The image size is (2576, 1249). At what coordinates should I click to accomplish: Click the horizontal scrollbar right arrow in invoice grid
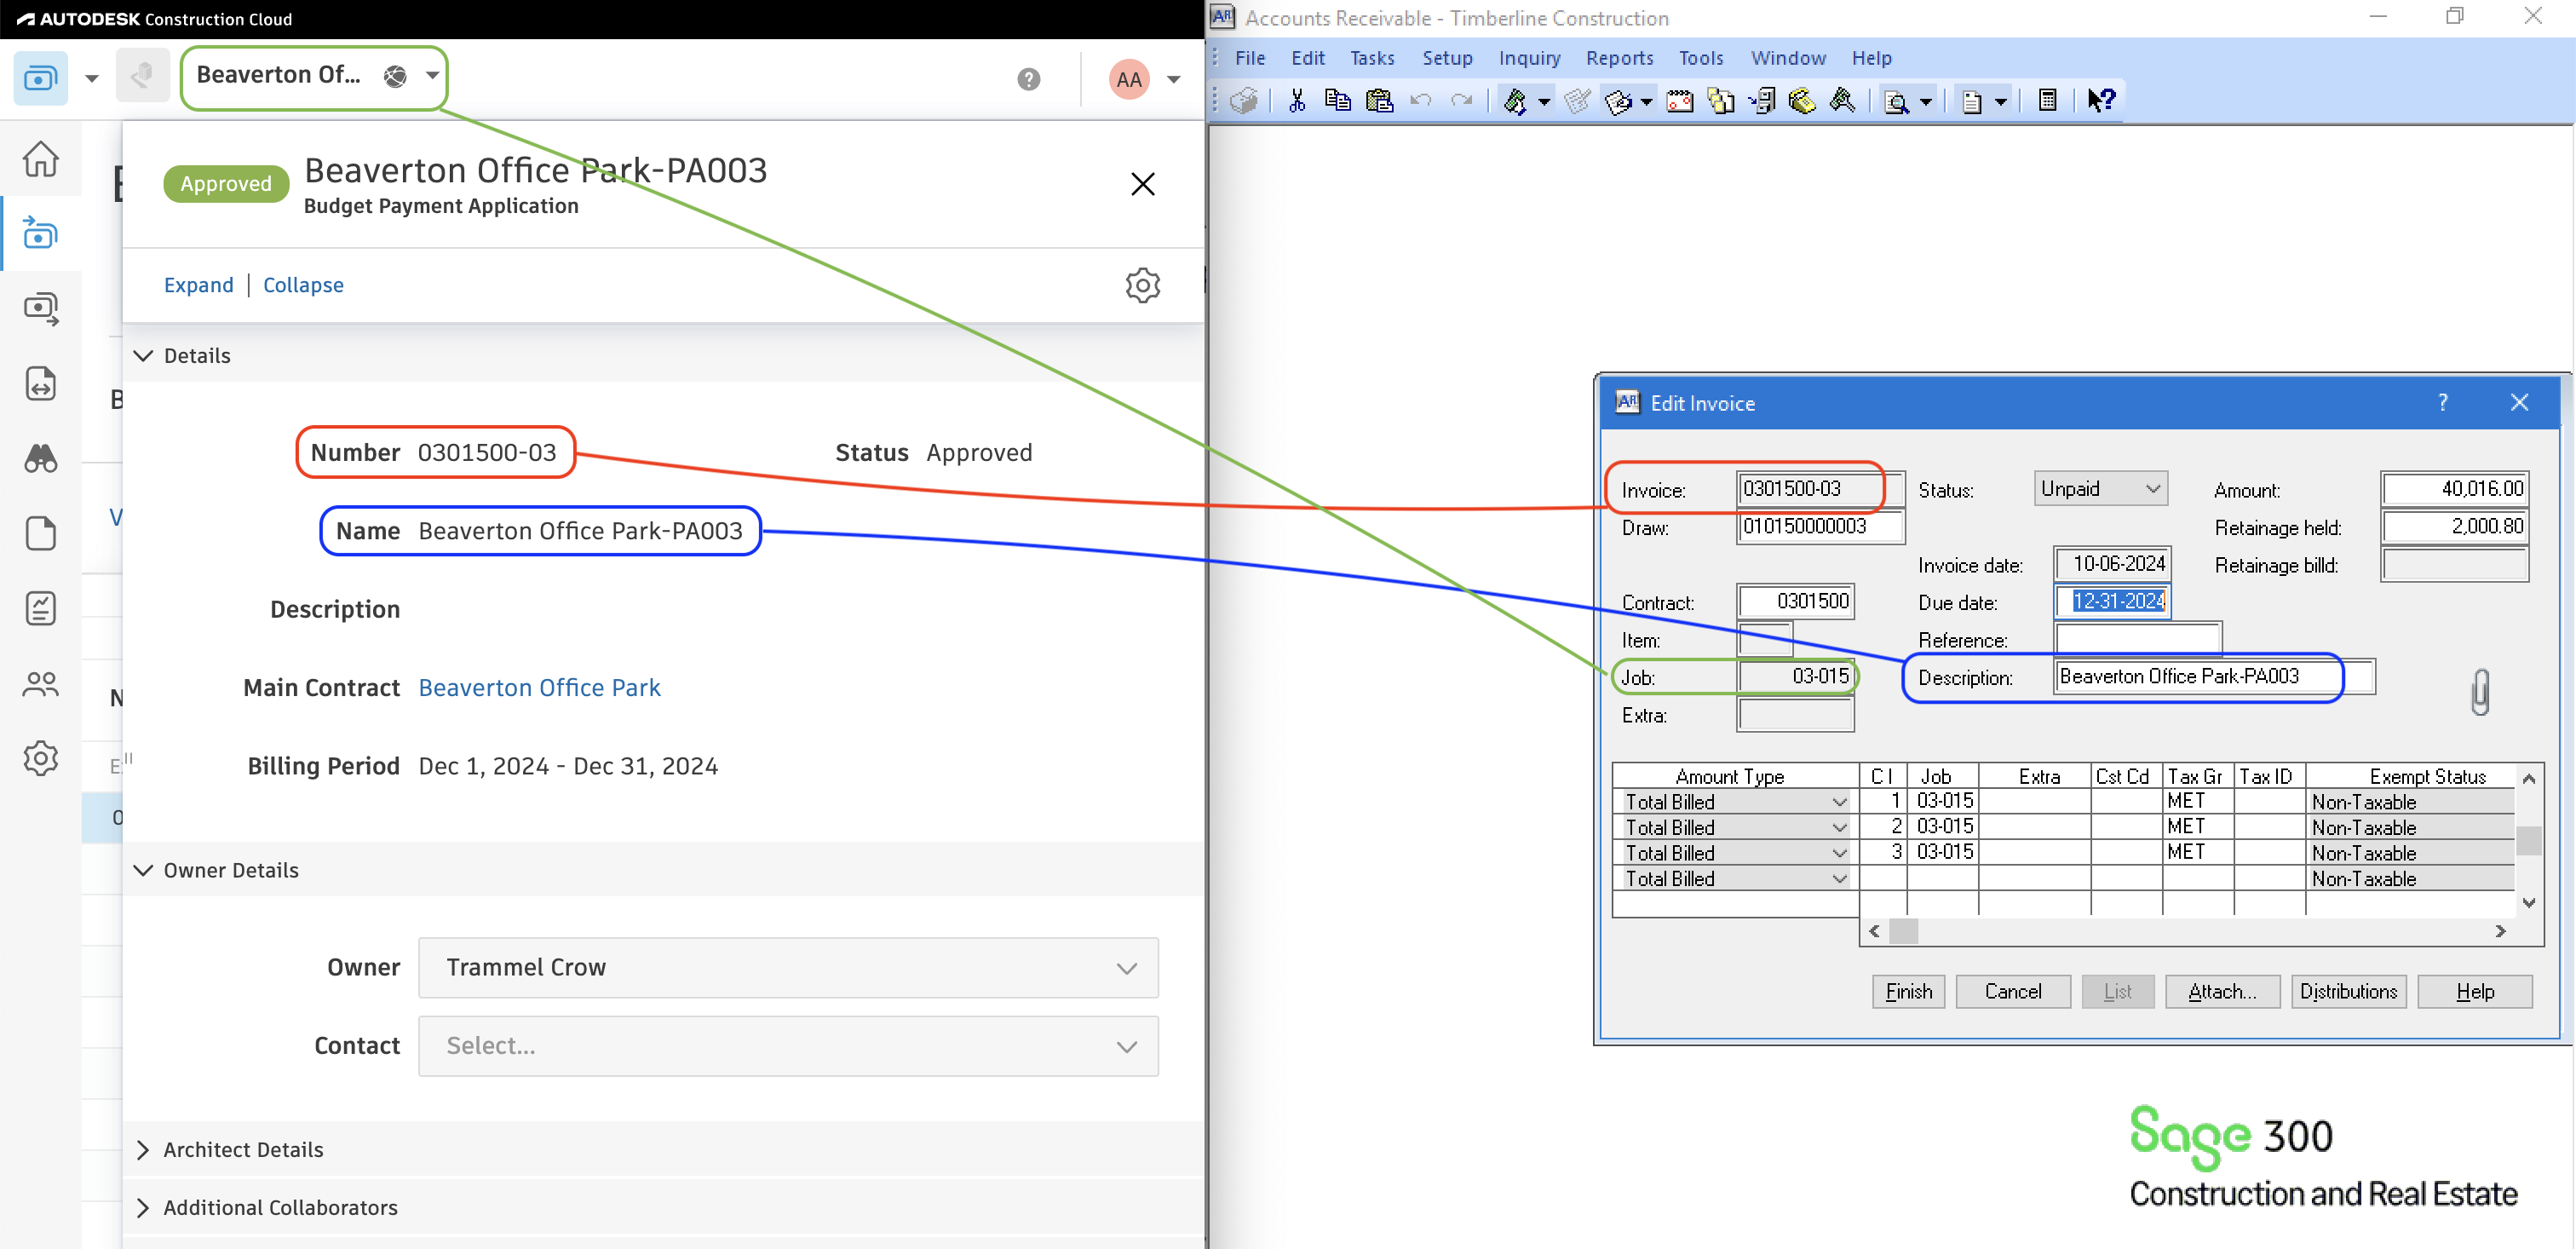[x=2500, y=932]
